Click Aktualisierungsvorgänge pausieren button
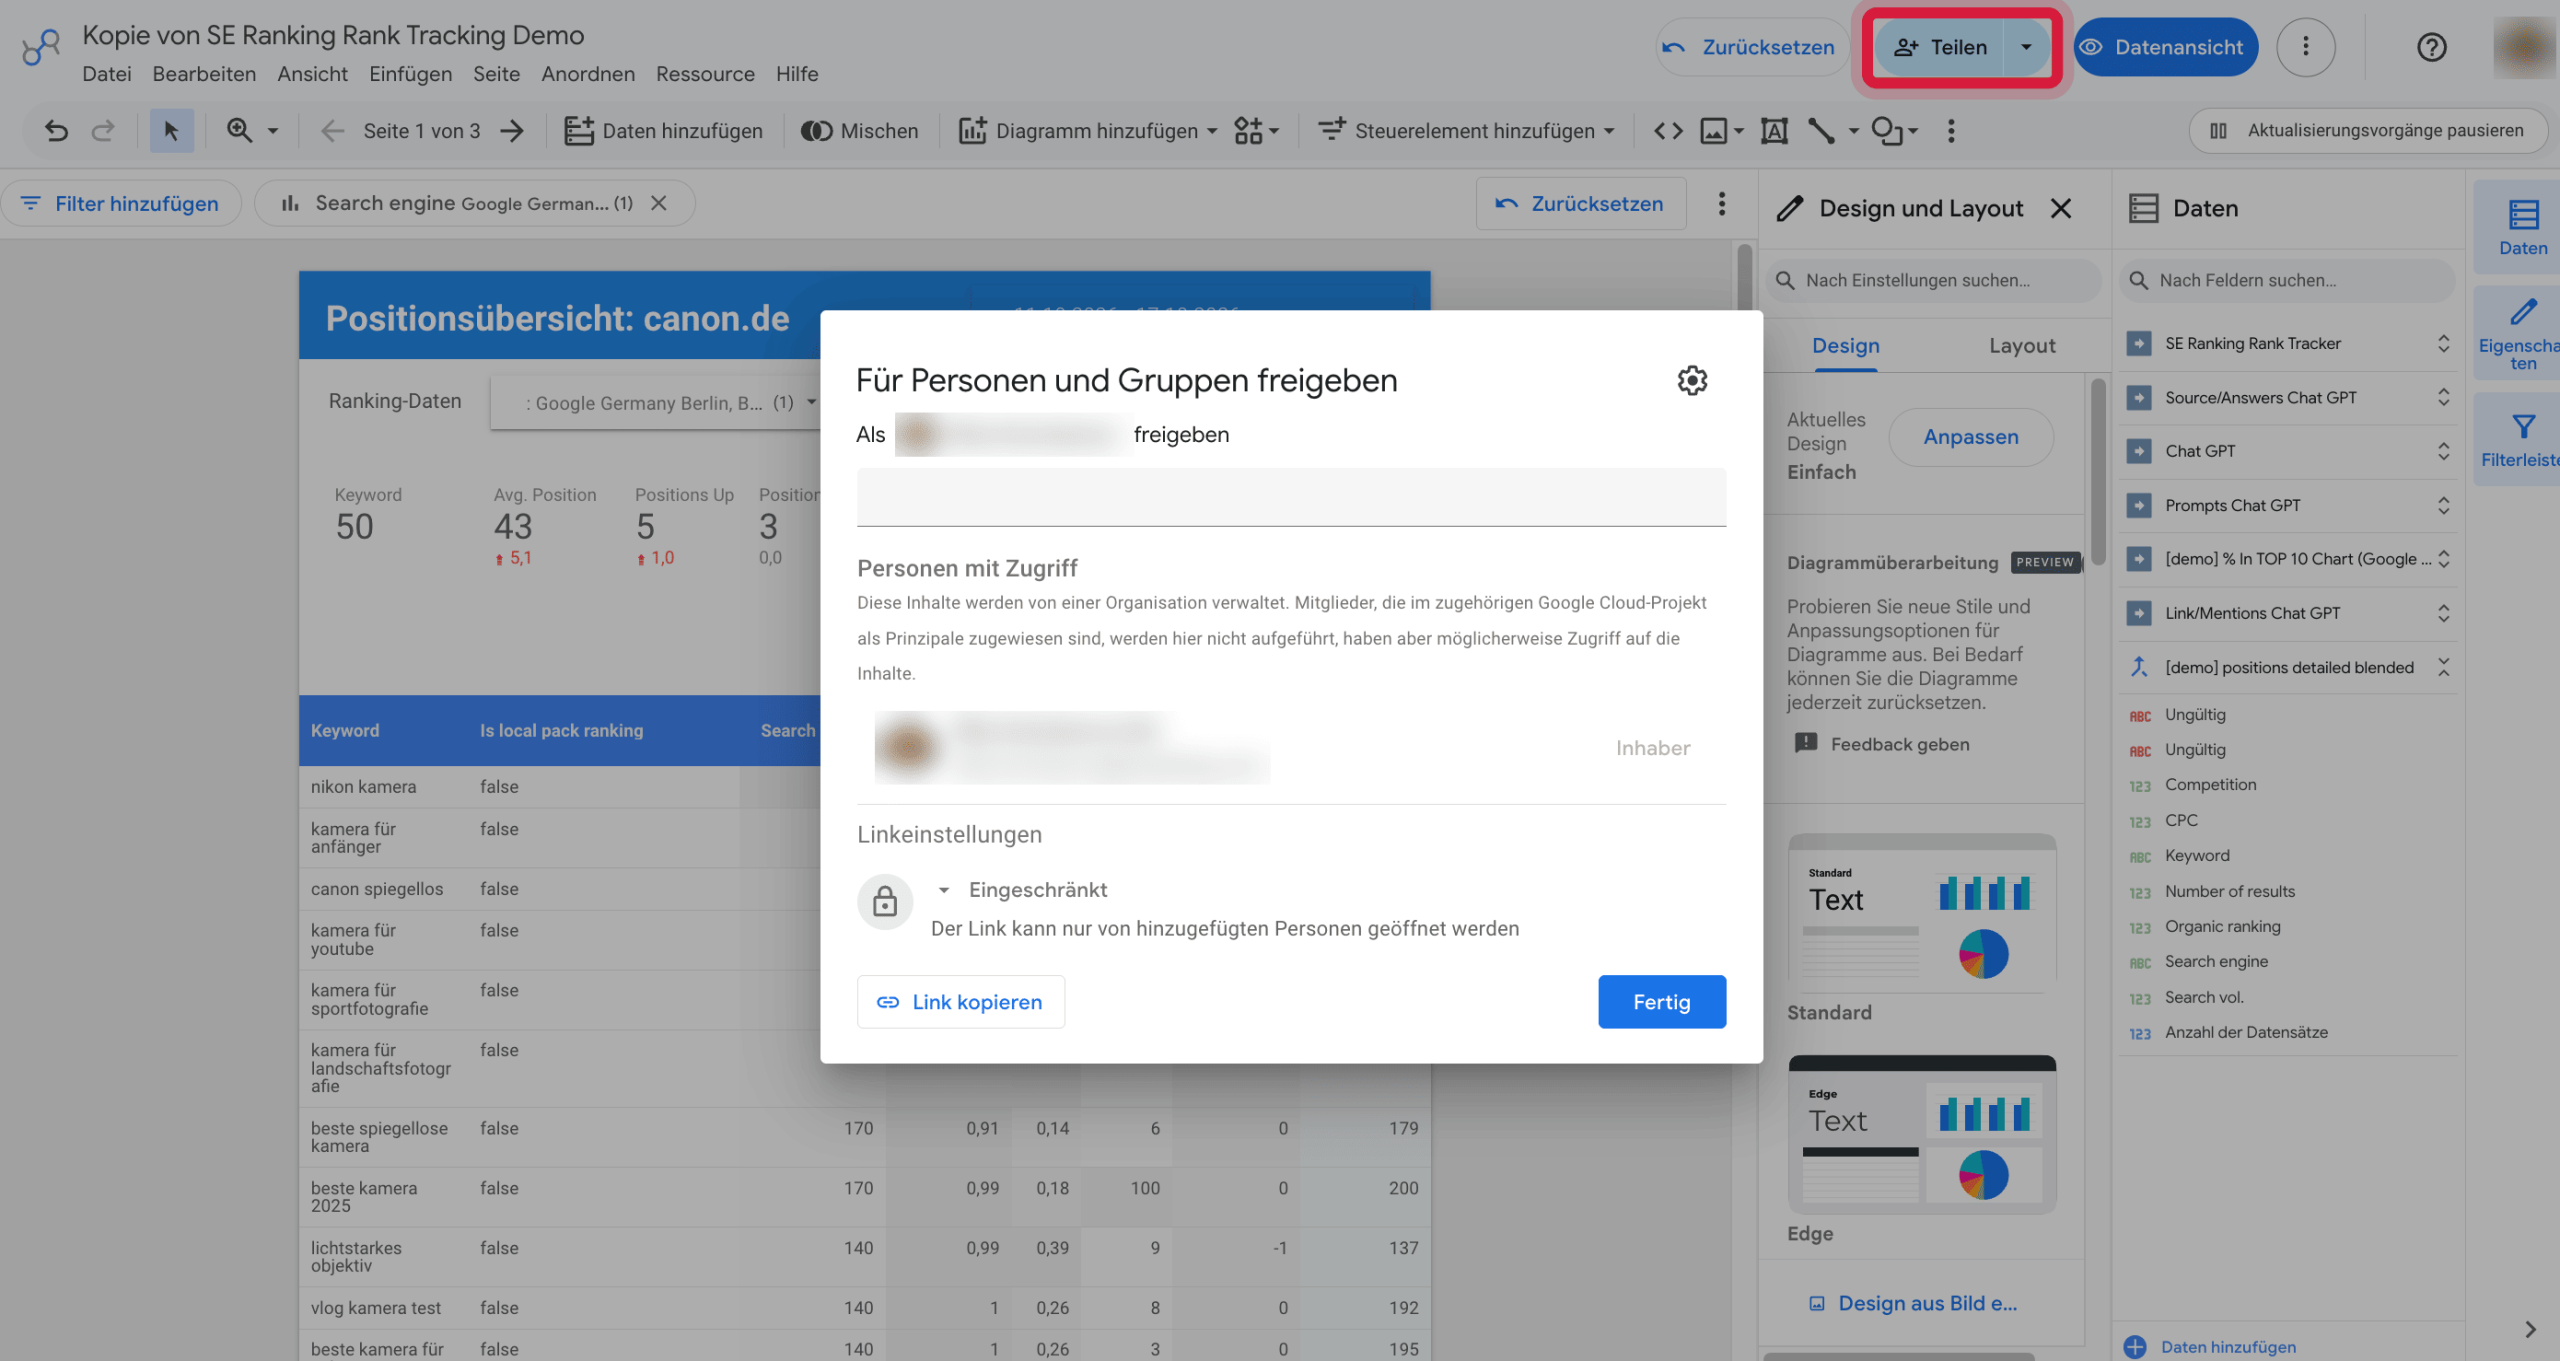Screen dimensions: 2560x1361 point(2368,131)
